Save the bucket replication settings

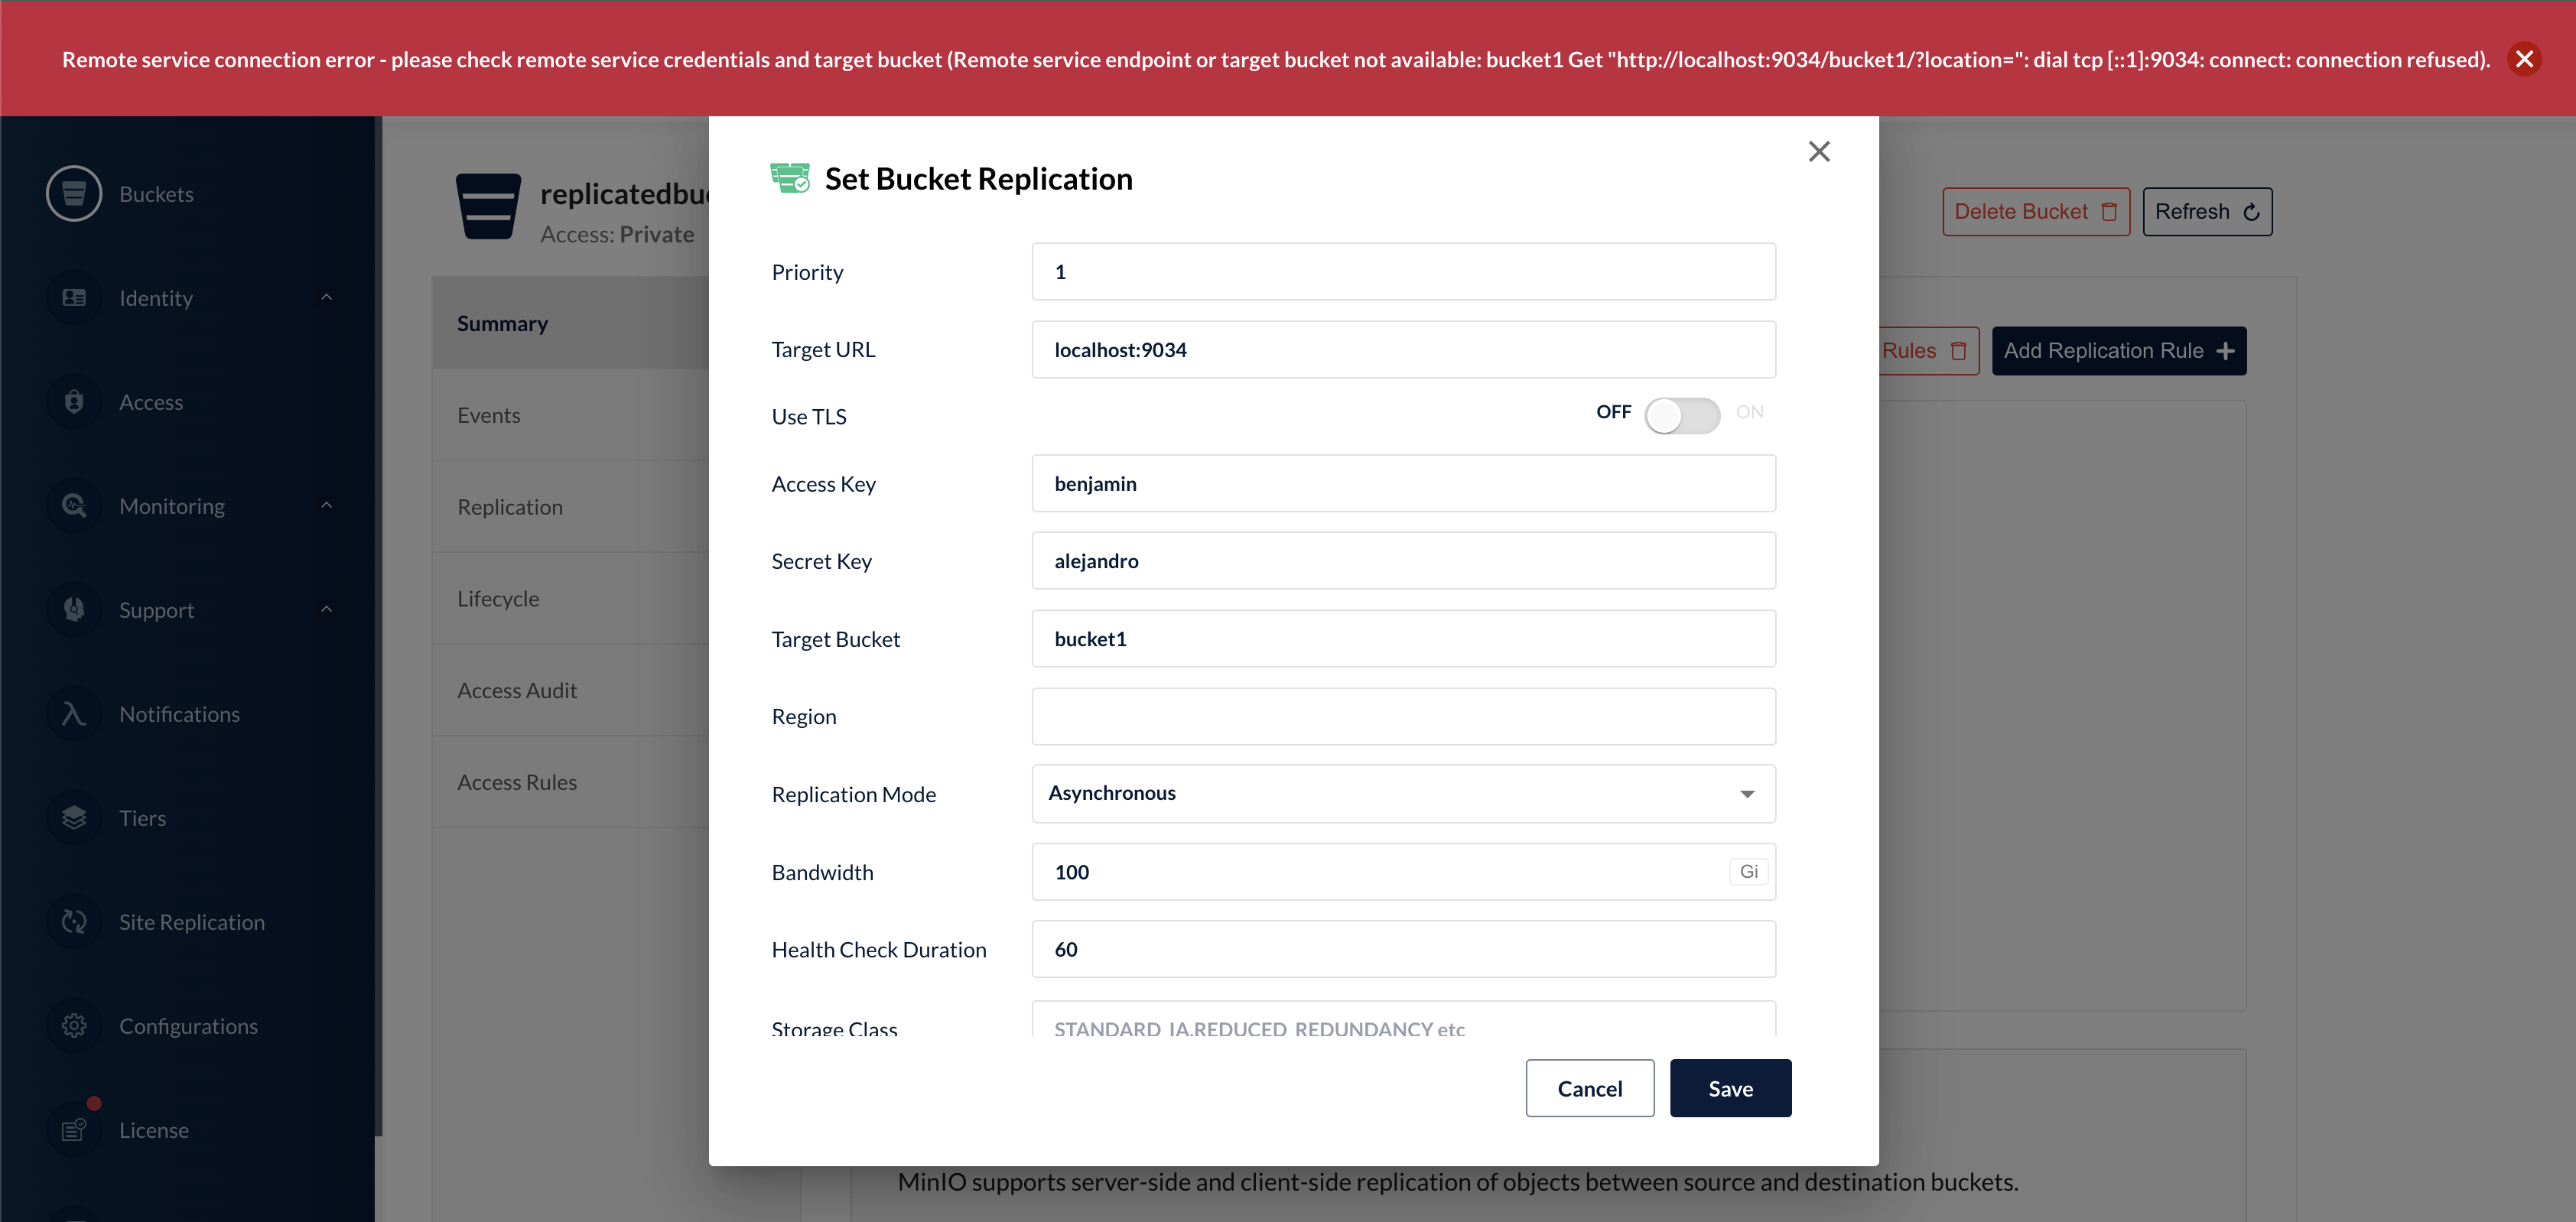pyautogui.click(x=1729, y=1088)
